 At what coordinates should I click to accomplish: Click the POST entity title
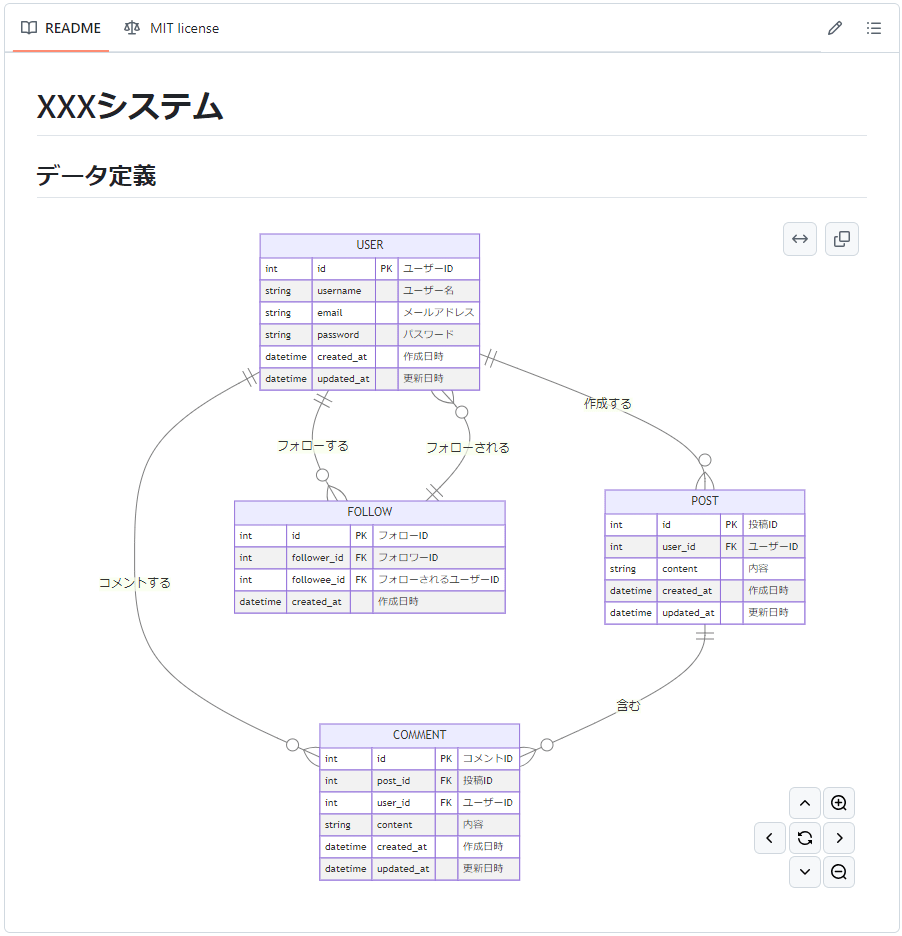[704, 501]
